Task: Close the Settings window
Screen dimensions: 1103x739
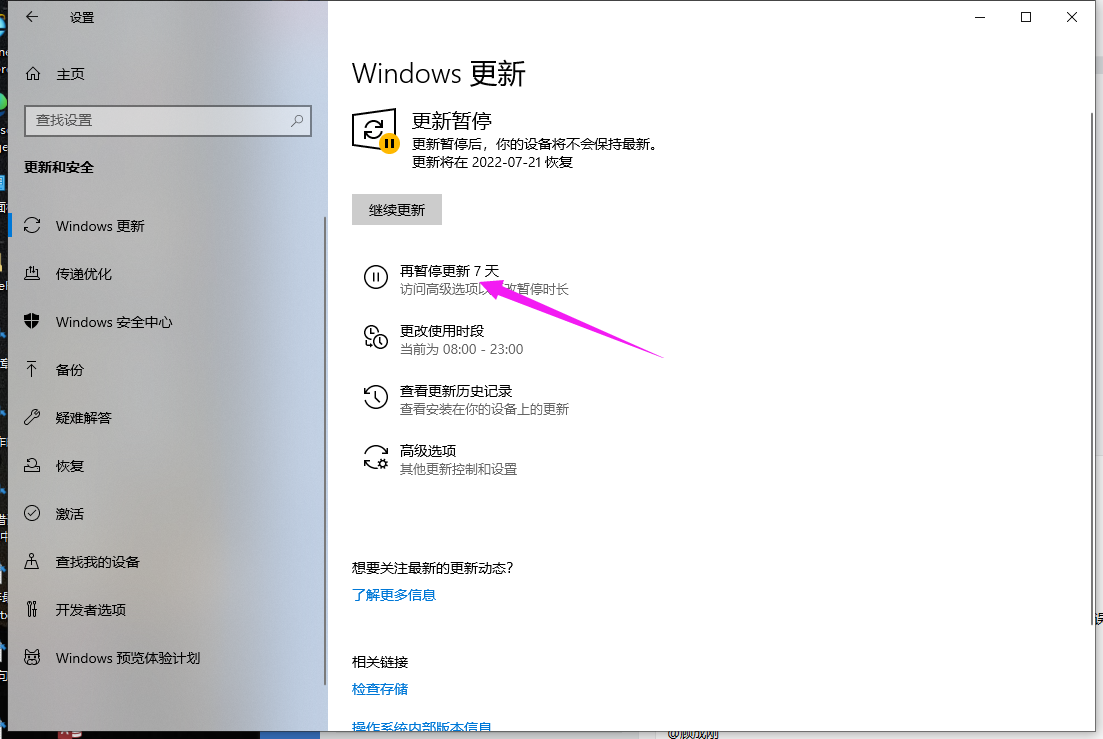Action: pyautogui.click(x=1071, y=17)
